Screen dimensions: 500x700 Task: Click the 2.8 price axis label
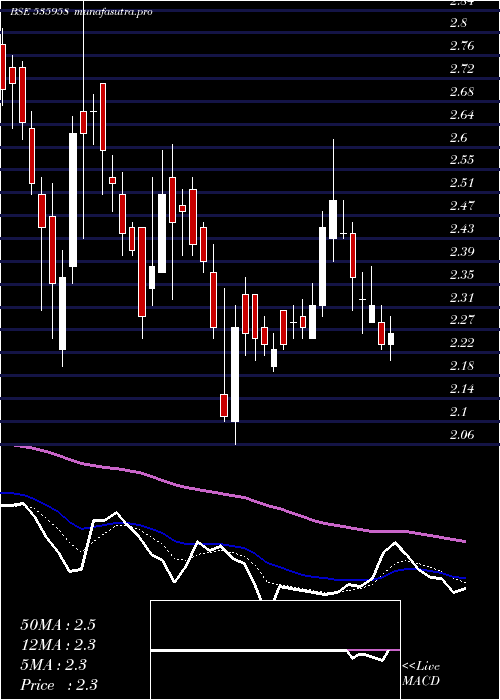(x=458, y=23)
